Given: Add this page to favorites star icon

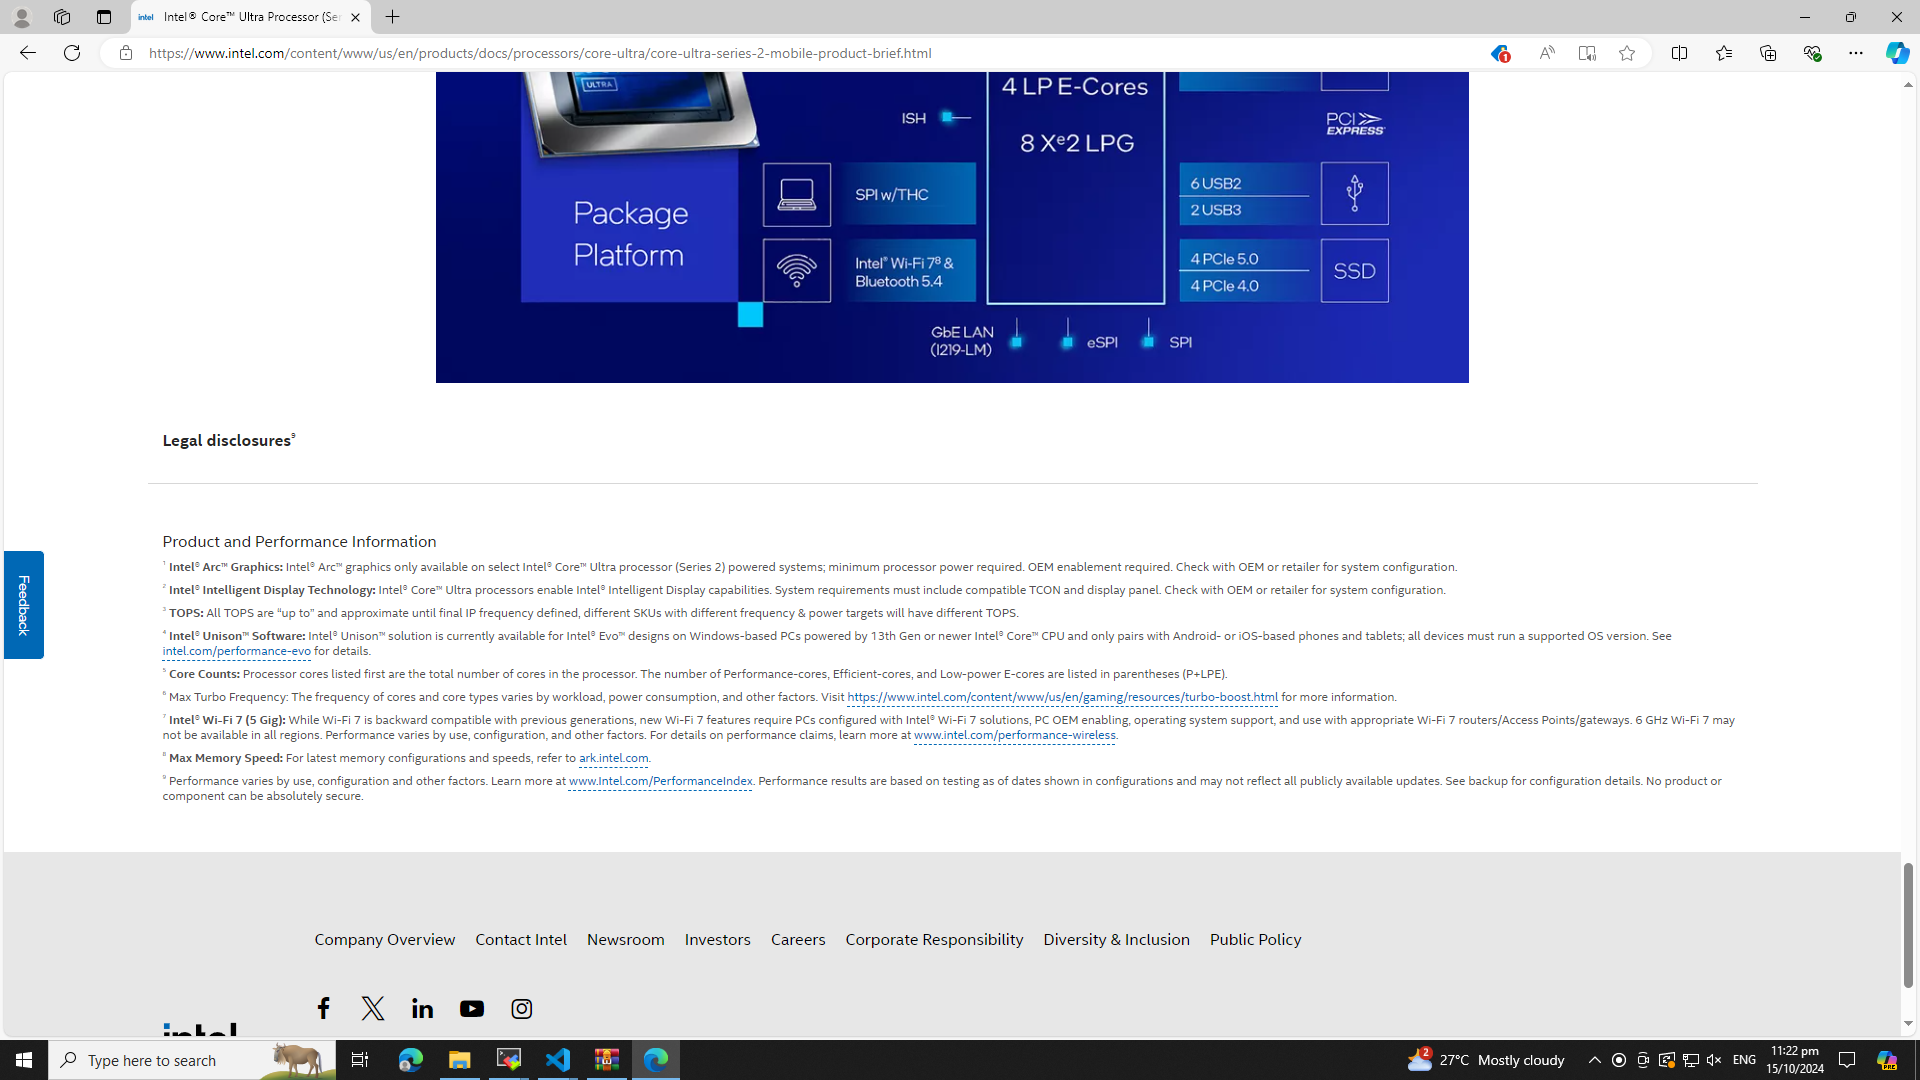Looking at the screenshot, I should point(1627,53).
